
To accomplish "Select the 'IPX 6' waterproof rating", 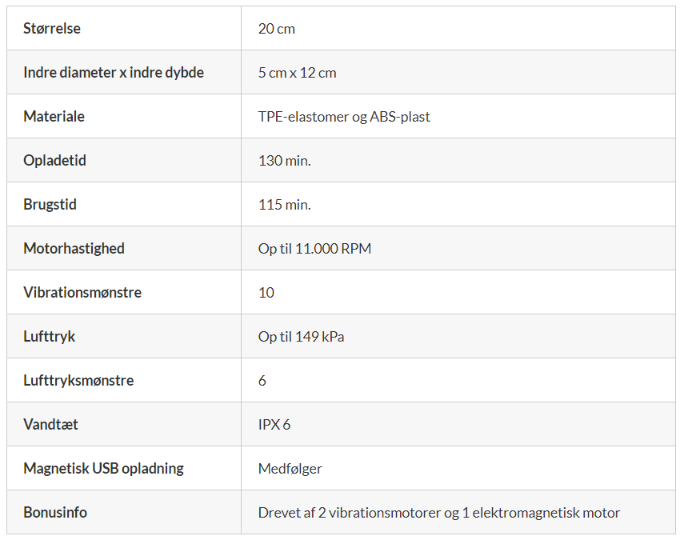I will point(274,425).
